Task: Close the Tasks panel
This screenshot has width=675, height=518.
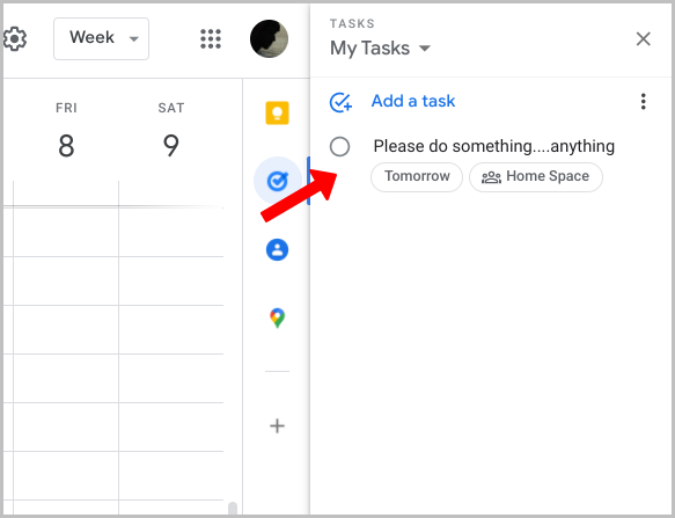Action: (643, 39)
